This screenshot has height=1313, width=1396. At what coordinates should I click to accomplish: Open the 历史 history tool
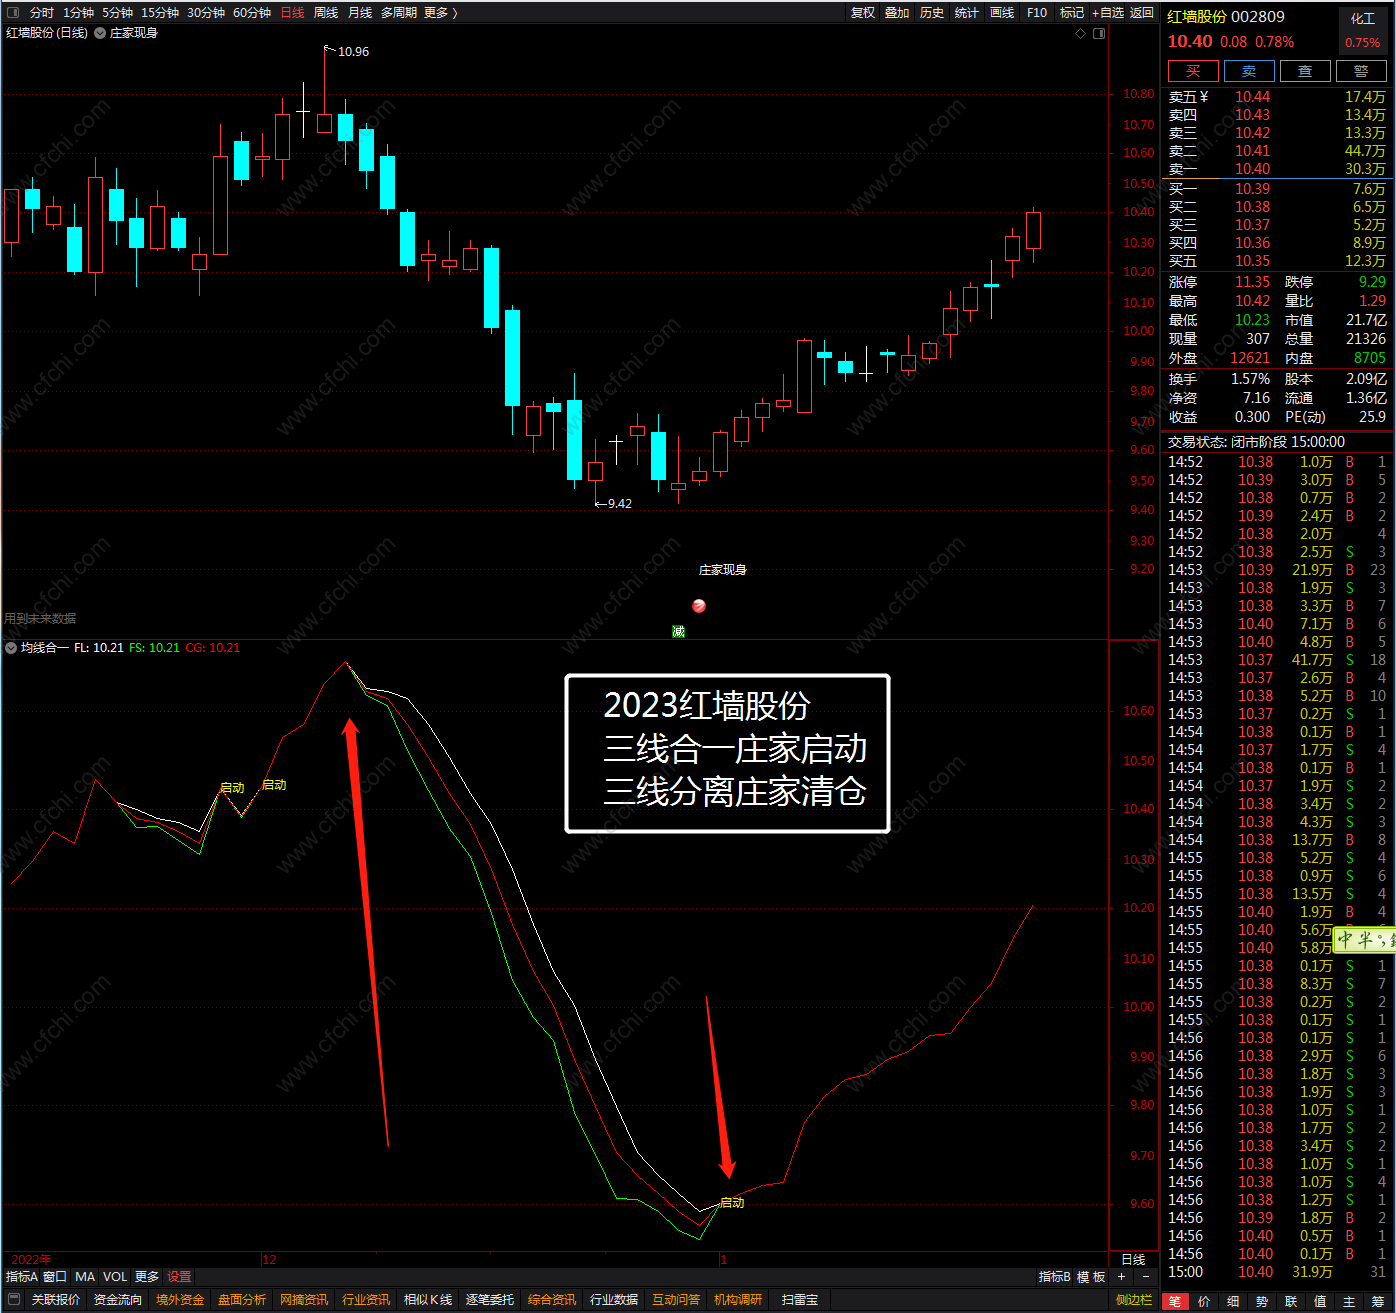pos(932,13)
